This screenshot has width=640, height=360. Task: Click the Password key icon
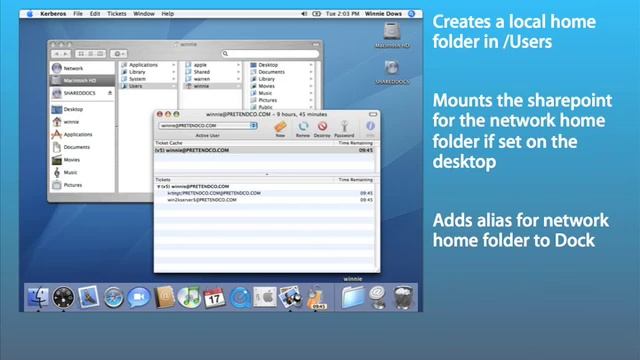point(344,127)
